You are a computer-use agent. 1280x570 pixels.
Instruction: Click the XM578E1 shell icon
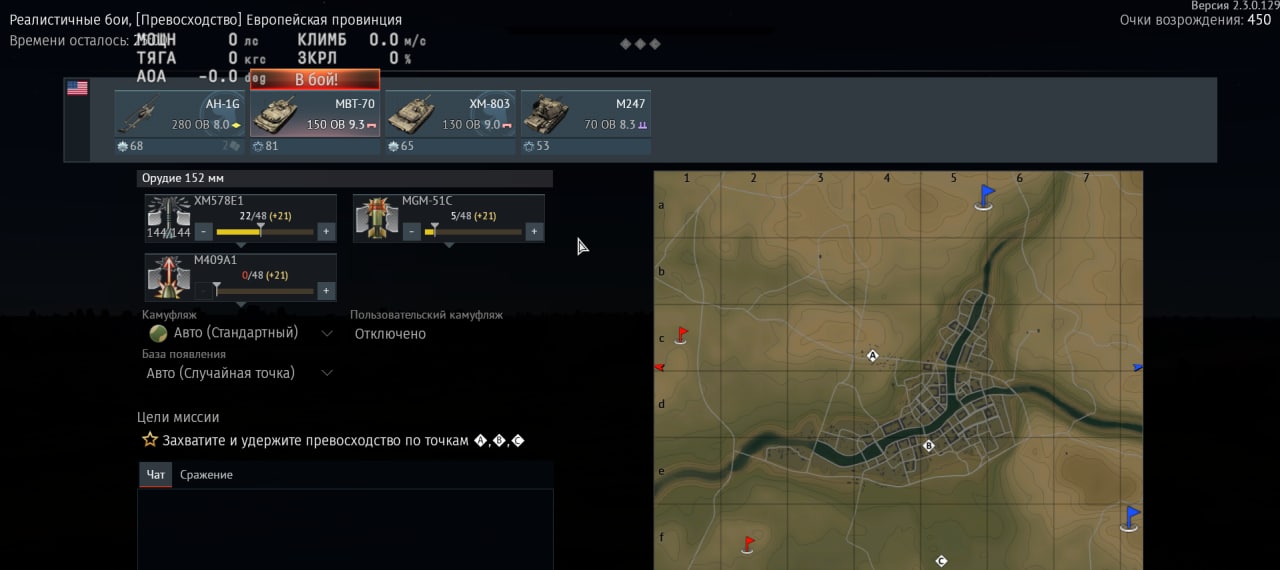coord(168,218)
